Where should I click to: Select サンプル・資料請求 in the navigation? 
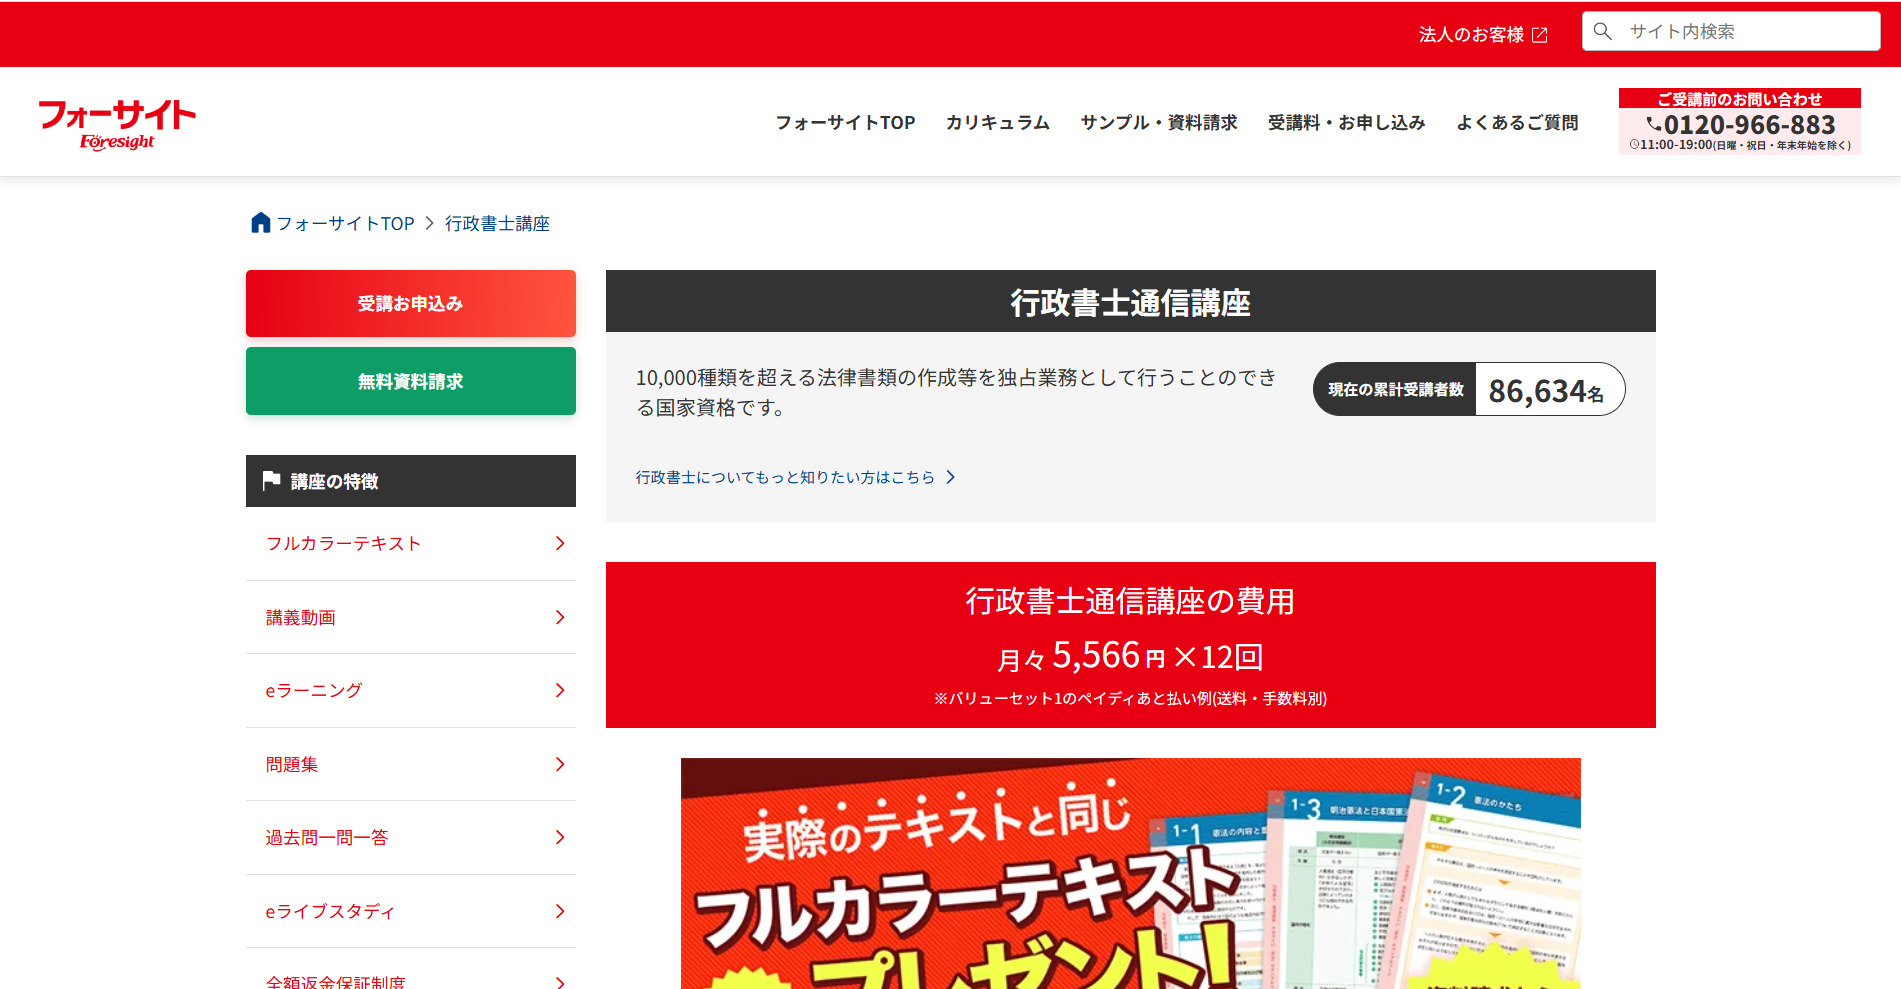click(1158, 123)
